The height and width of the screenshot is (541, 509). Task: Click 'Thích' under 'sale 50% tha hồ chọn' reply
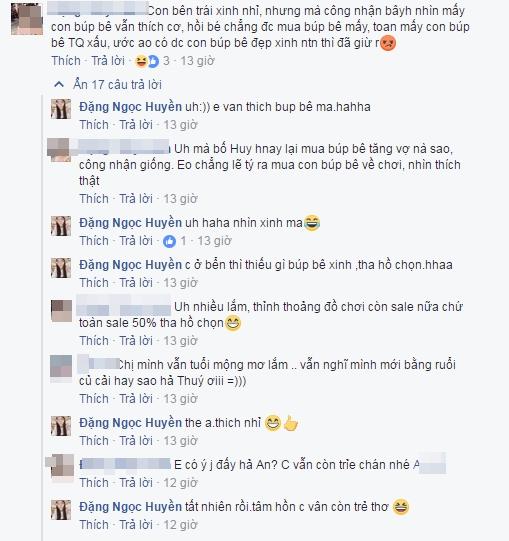tap(94, 341)
